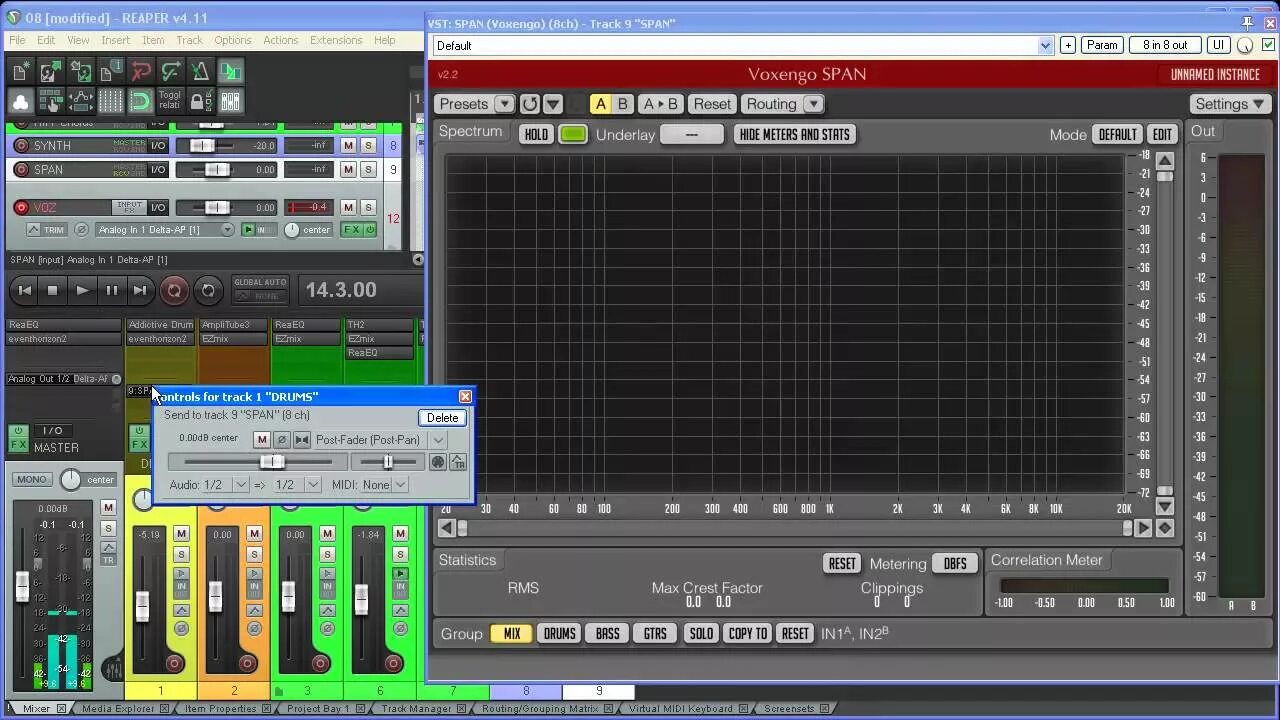Viewport: 1280px width, 720px height.
Task: Click the transport Stop button
Action: point(53,290)
